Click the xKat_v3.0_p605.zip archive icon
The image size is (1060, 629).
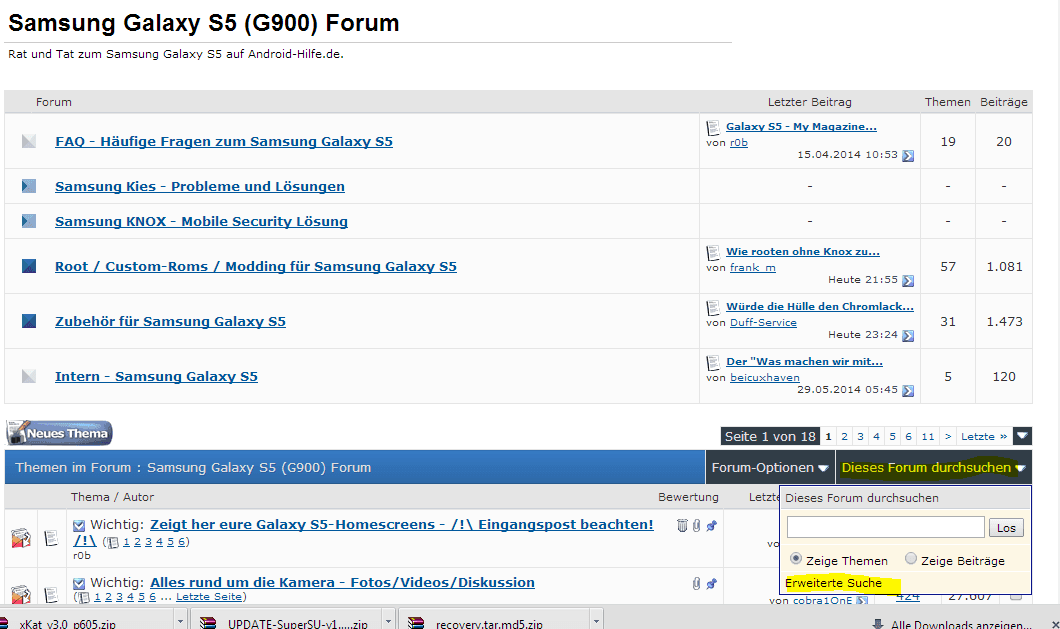coord(5,624)
